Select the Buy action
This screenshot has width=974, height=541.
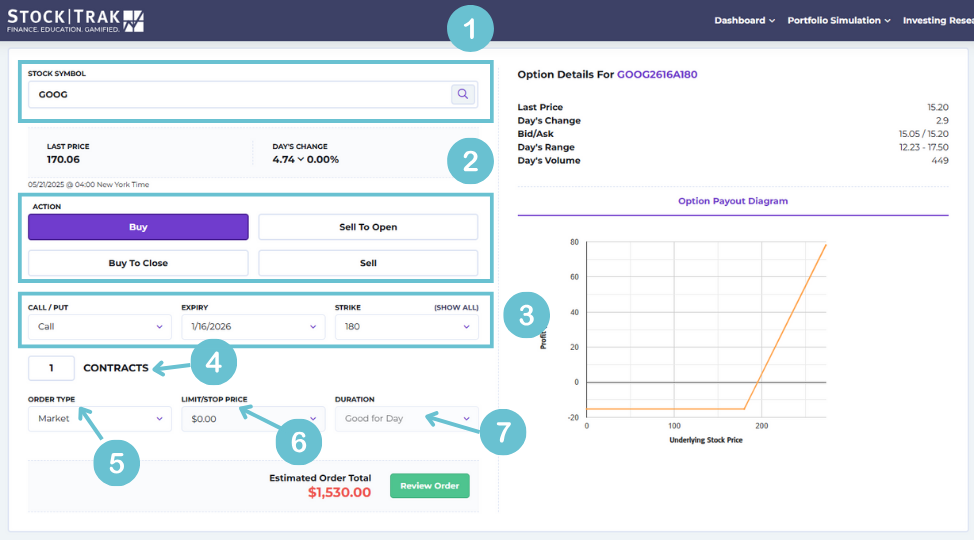[x=138, y=227]
